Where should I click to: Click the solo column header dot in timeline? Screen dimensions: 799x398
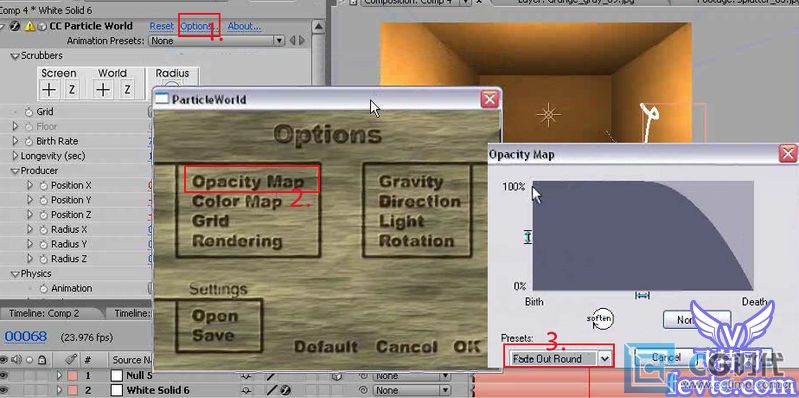point(30,360)
